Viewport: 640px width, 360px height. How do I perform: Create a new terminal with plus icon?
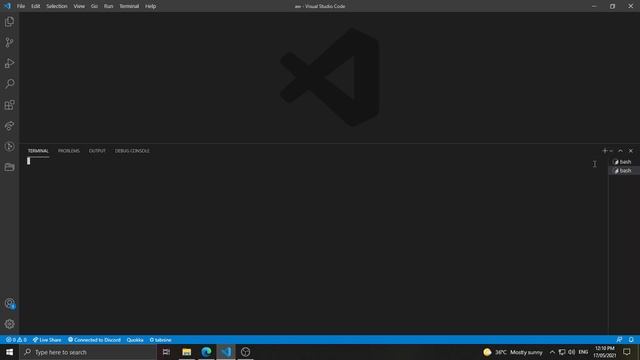click(605, 151)
